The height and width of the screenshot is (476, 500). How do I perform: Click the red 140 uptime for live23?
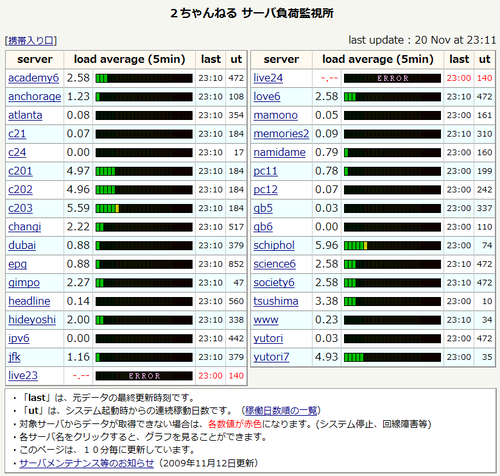(236, 376)
